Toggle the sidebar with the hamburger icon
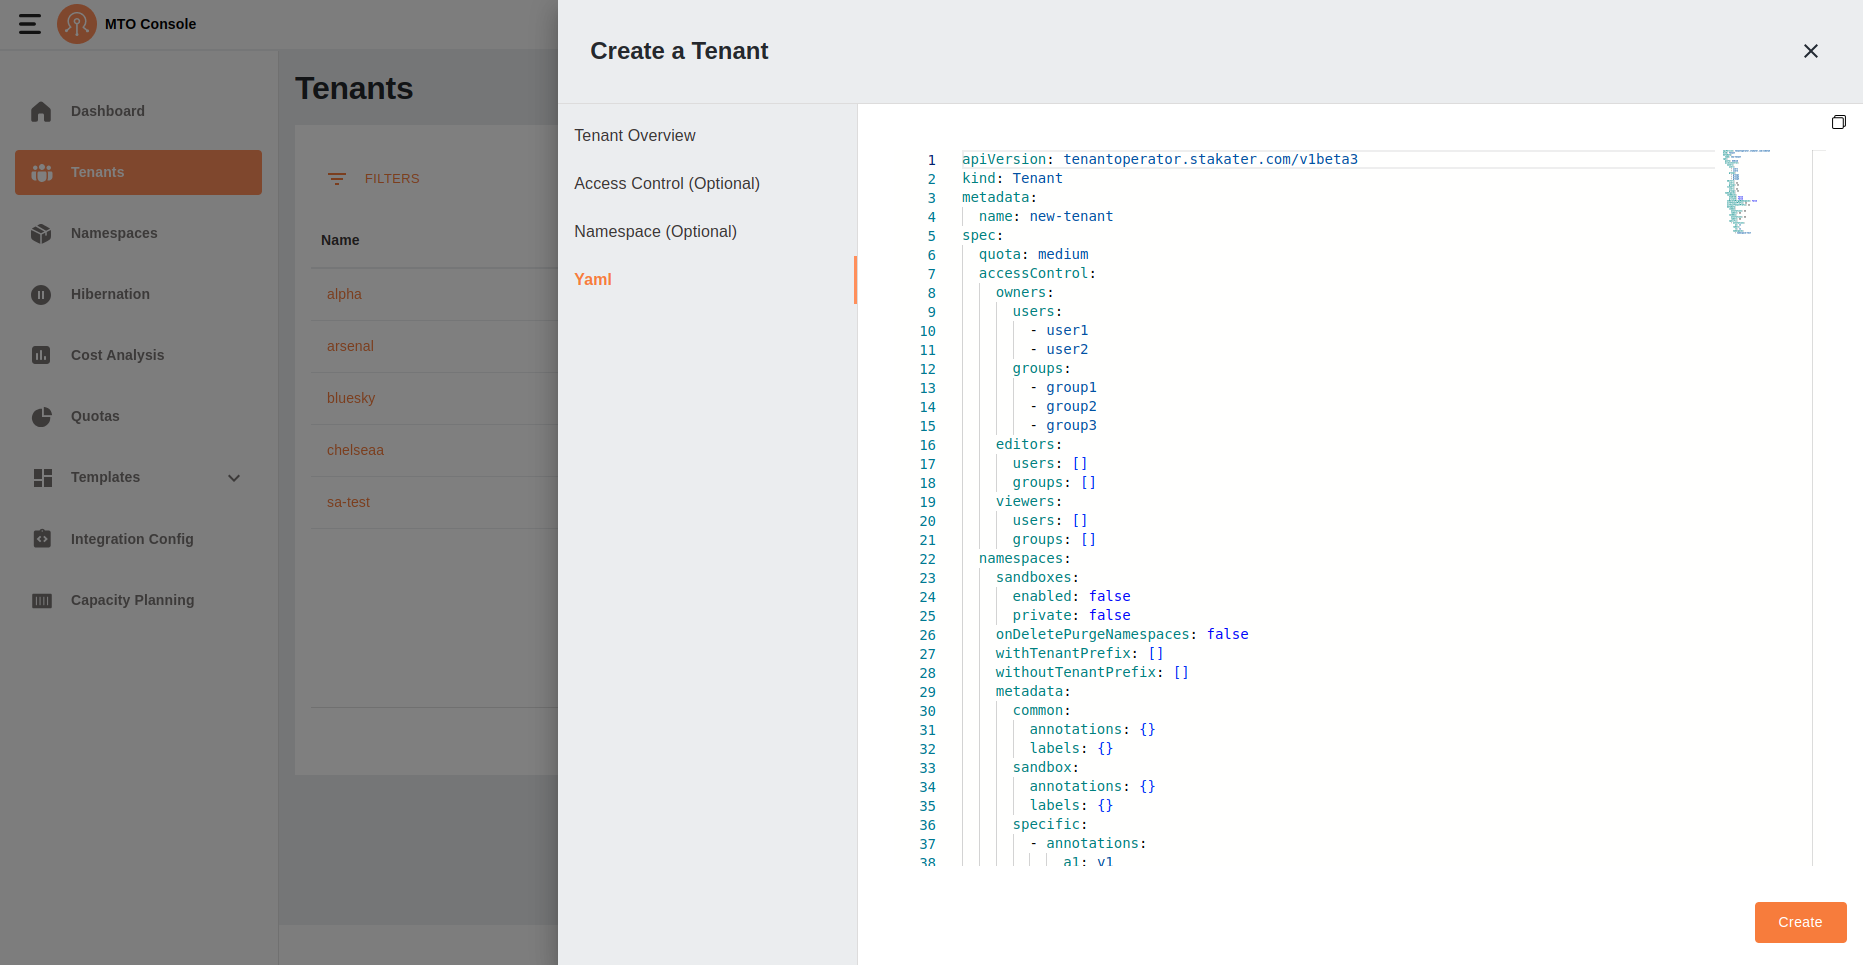Viewport: 1863px width, 965px height. (29, 24)
